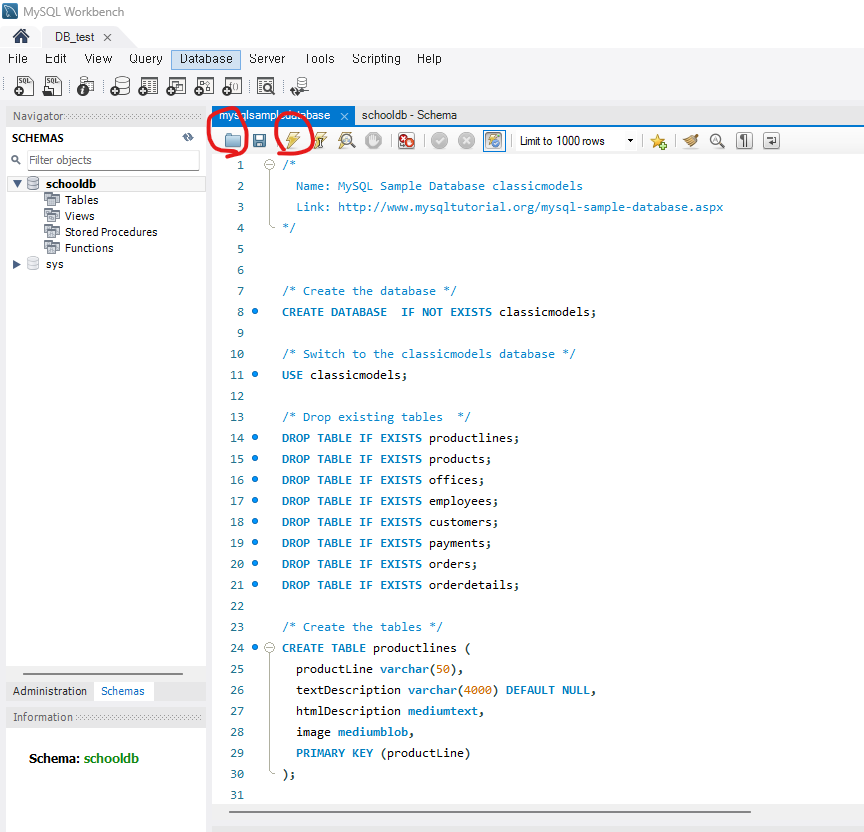Open SQL script file in new tab
Screen dimensions: 864x832
click(x=52, y=86)
